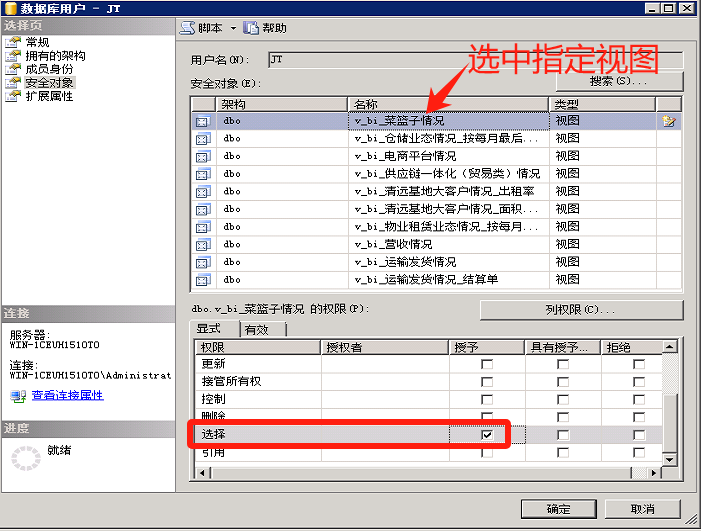Toggle 具有授予 checkbox for 控制 permission
Screen dimensions: 701x531
pos(563,400)
